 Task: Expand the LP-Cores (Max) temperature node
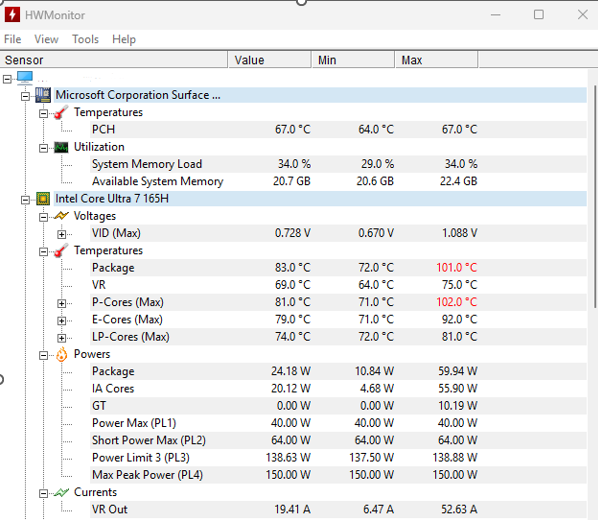61,338
